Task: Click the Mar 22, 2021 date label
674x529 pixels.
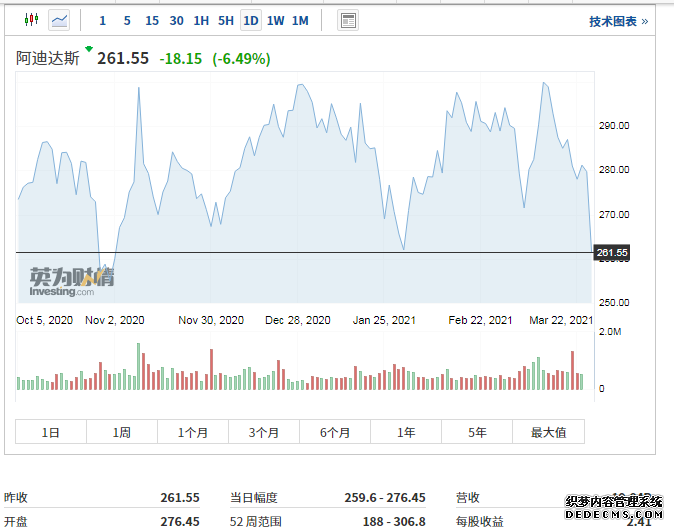Action: click(x=561, y=320)
